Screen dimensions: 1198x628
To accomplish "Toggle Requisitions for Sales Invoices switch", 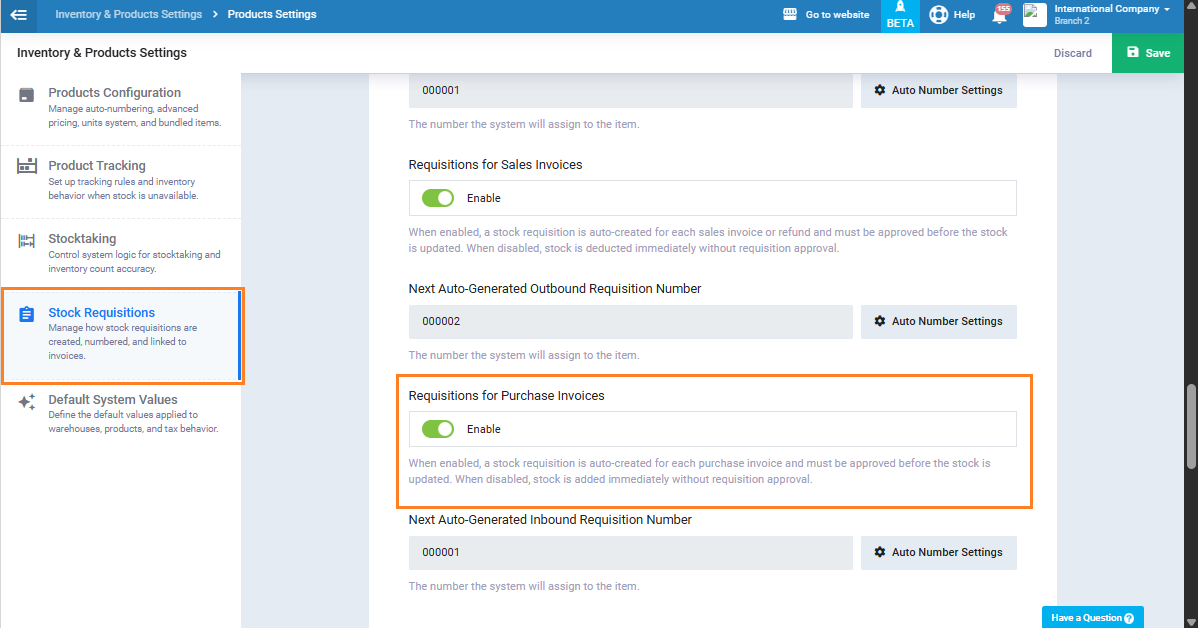I will (x=438, y=198).
